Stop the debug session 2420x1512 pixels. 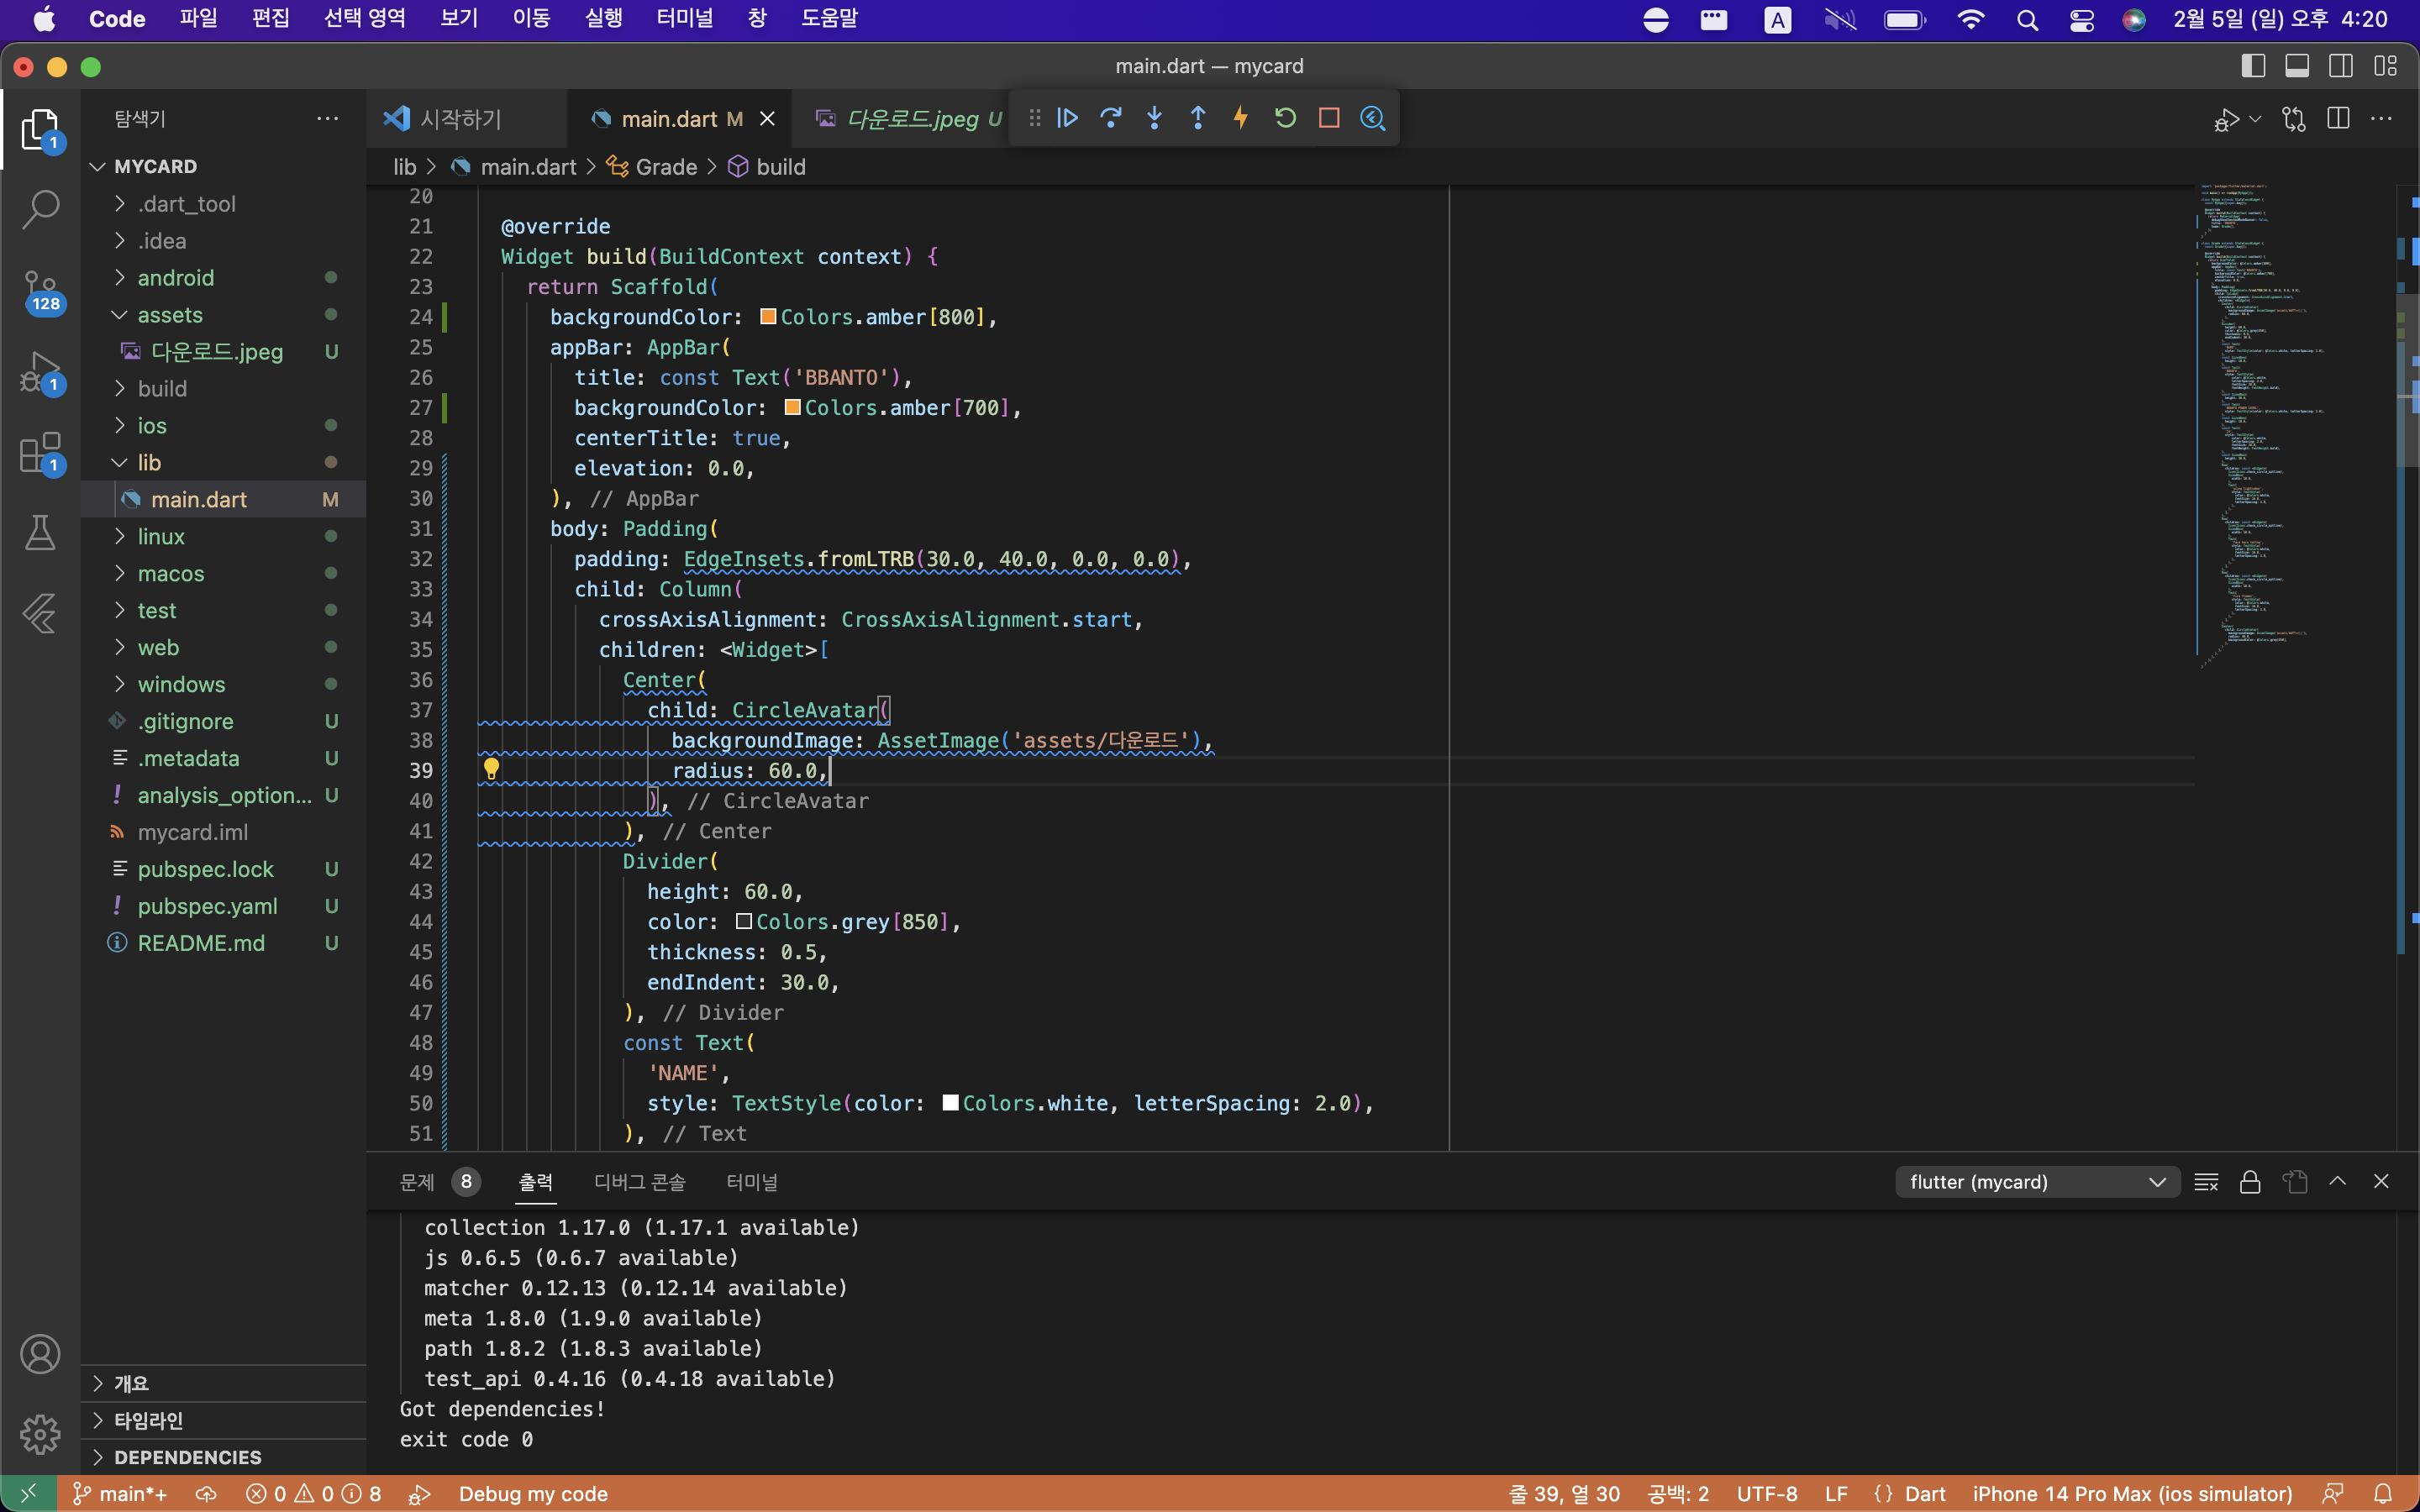1329,118
